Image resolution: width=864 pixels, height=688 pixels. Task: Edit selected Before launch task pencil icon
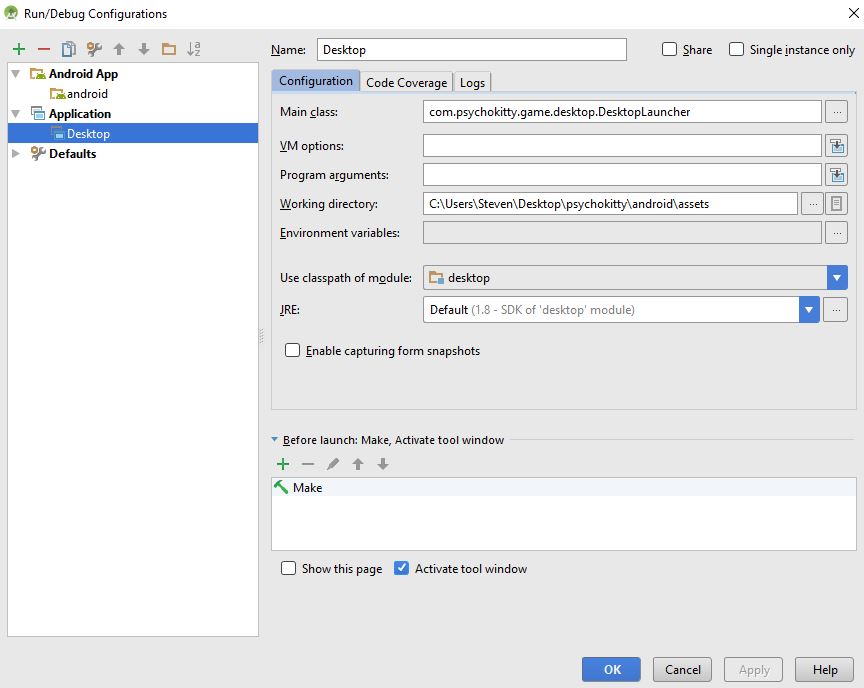click(333, 464)
